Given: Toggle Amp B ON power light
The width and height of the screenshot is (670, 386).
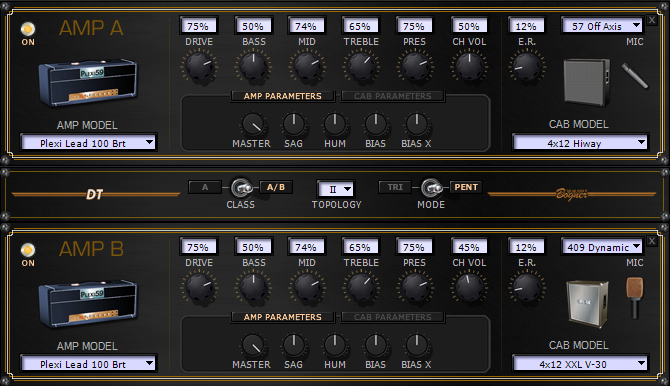Looking at the screenshot, I should (x=28, y=250).
